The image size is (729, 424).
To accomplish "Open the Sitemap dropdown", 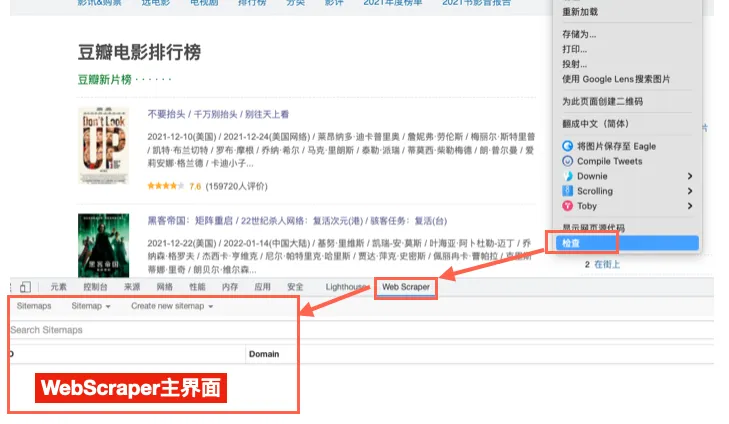I will [x=91, y=306].
